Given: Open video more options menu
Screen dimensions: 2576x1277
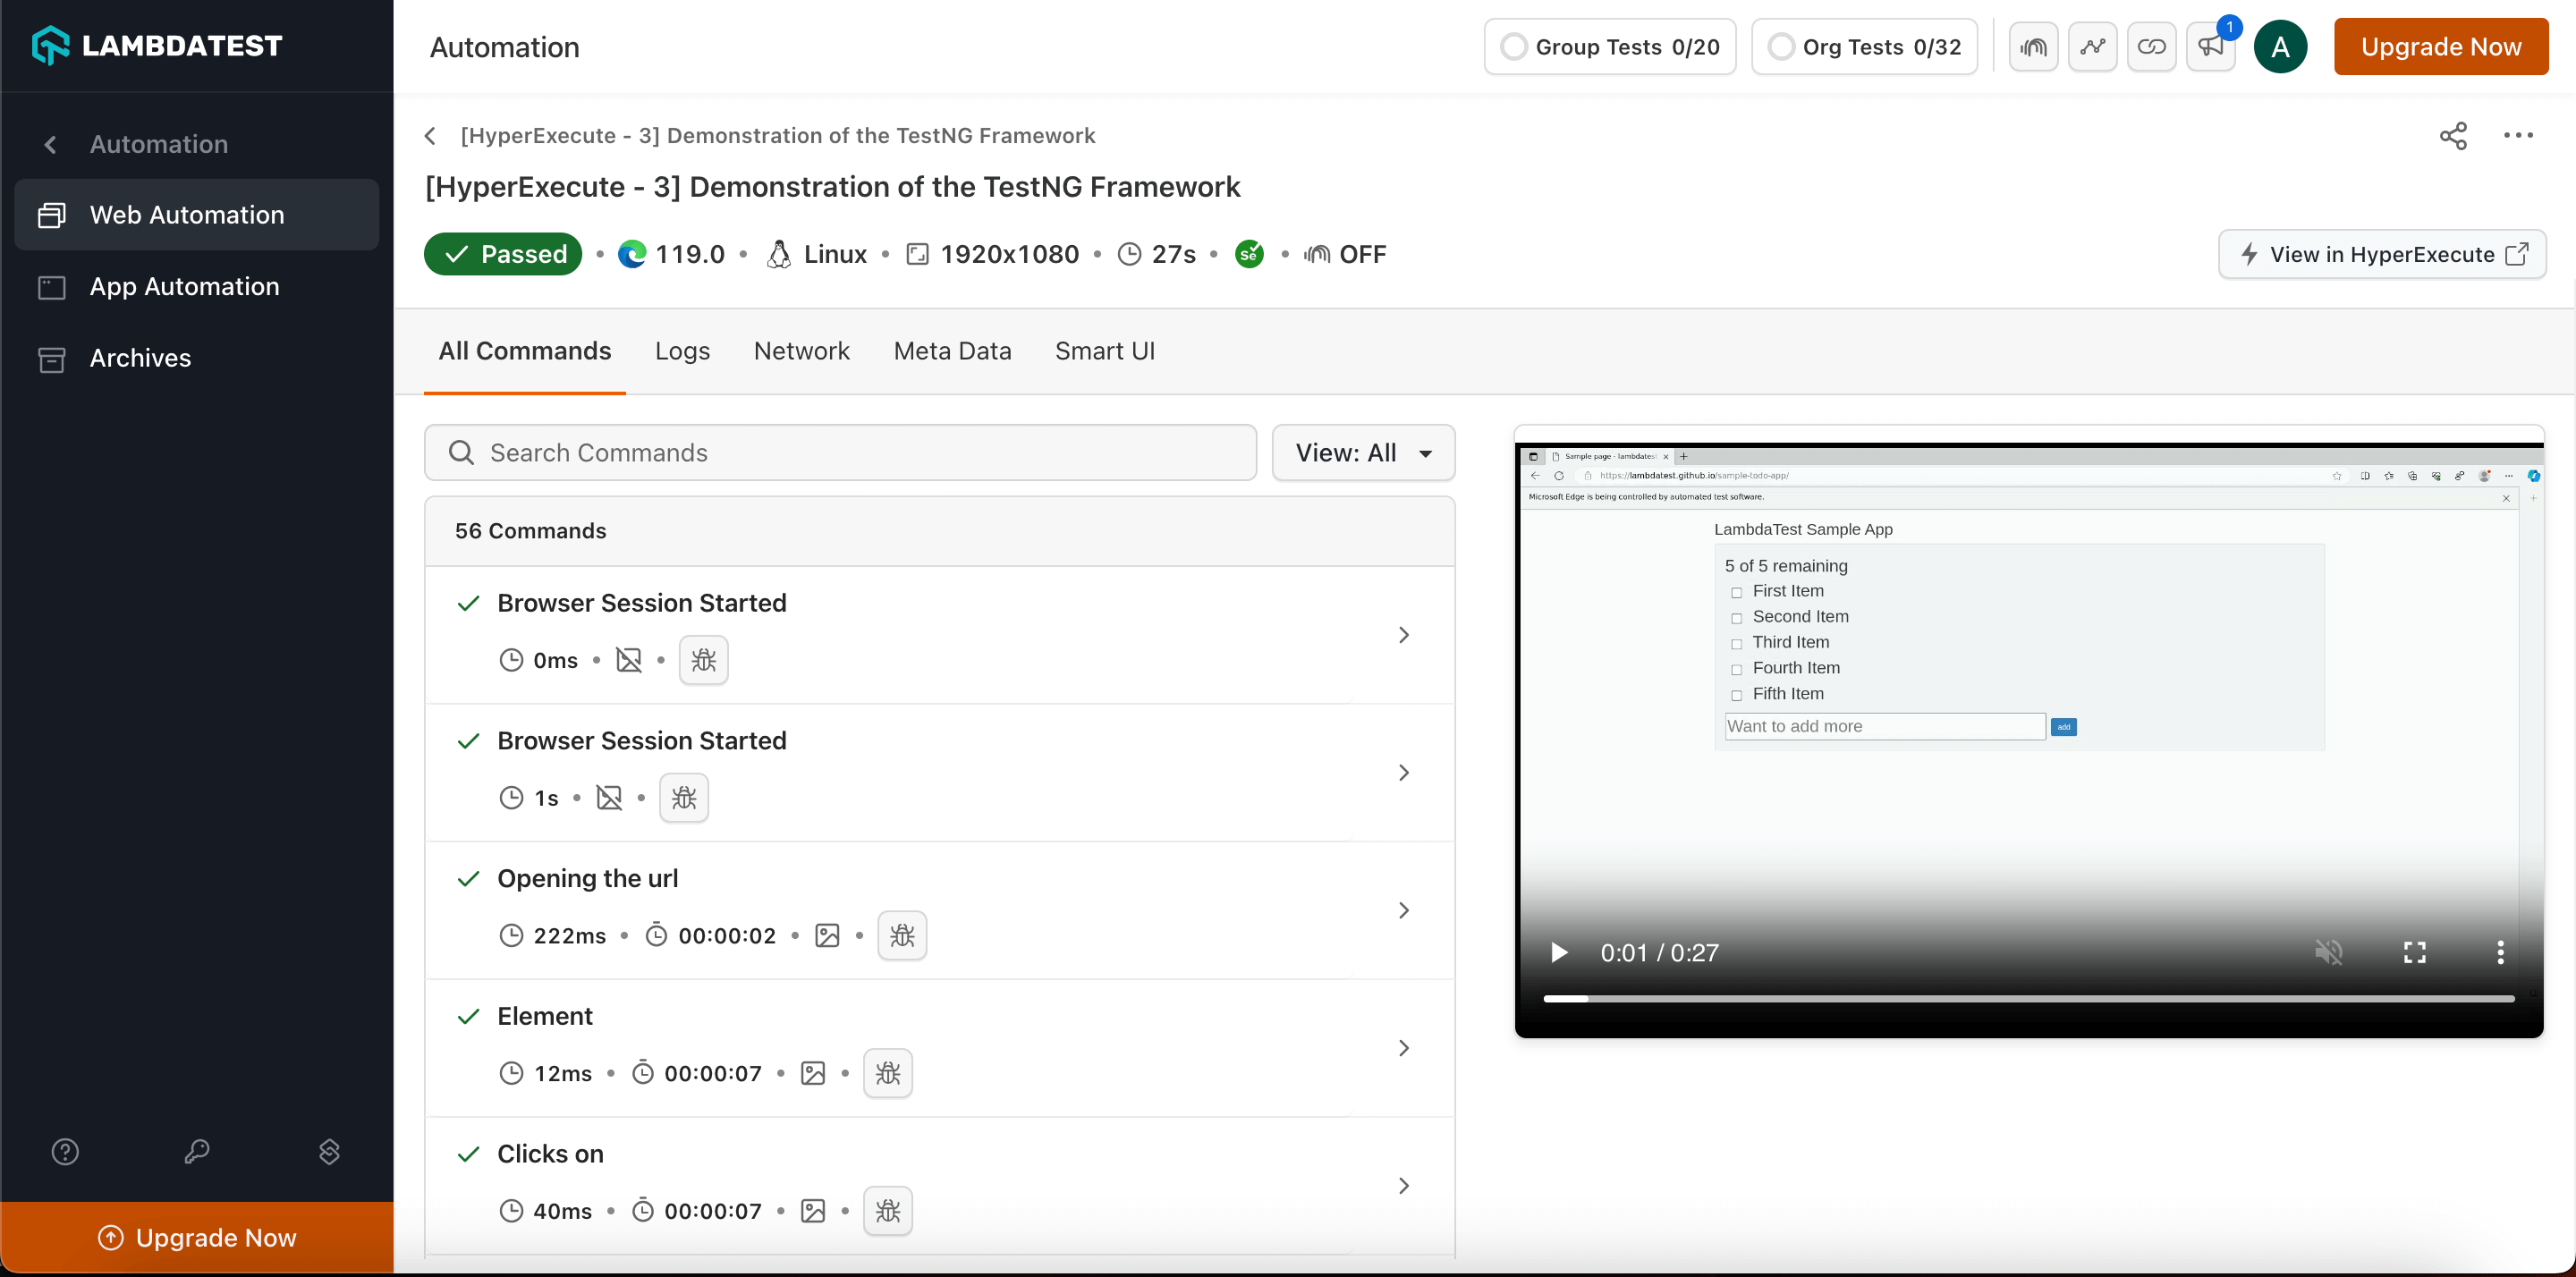Looking at the screenshot, I should coord(2500,952).
